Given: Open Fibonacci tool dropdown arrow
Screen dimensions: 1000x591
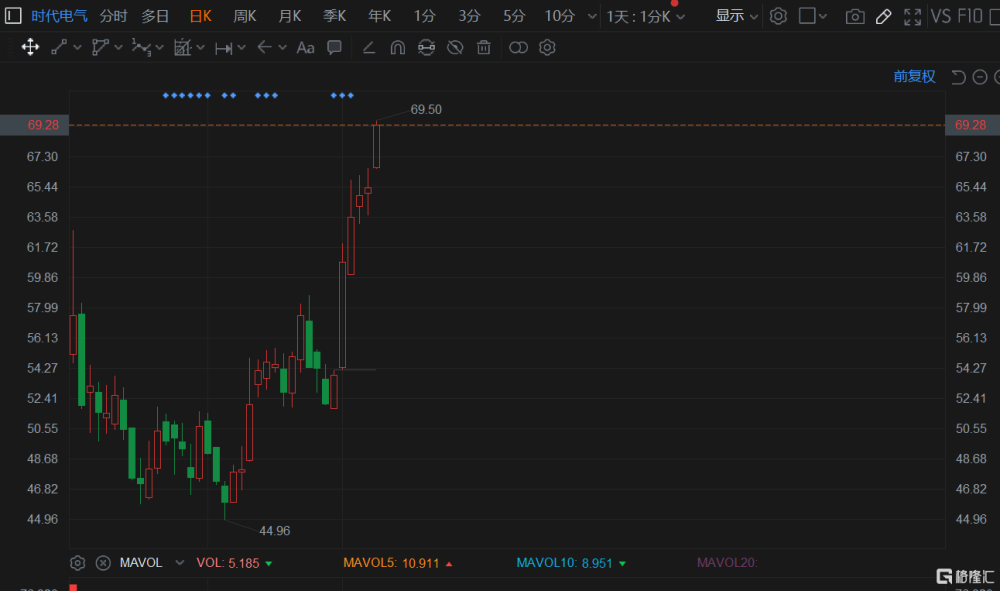Looking at the screenshot, I should 200,47.
